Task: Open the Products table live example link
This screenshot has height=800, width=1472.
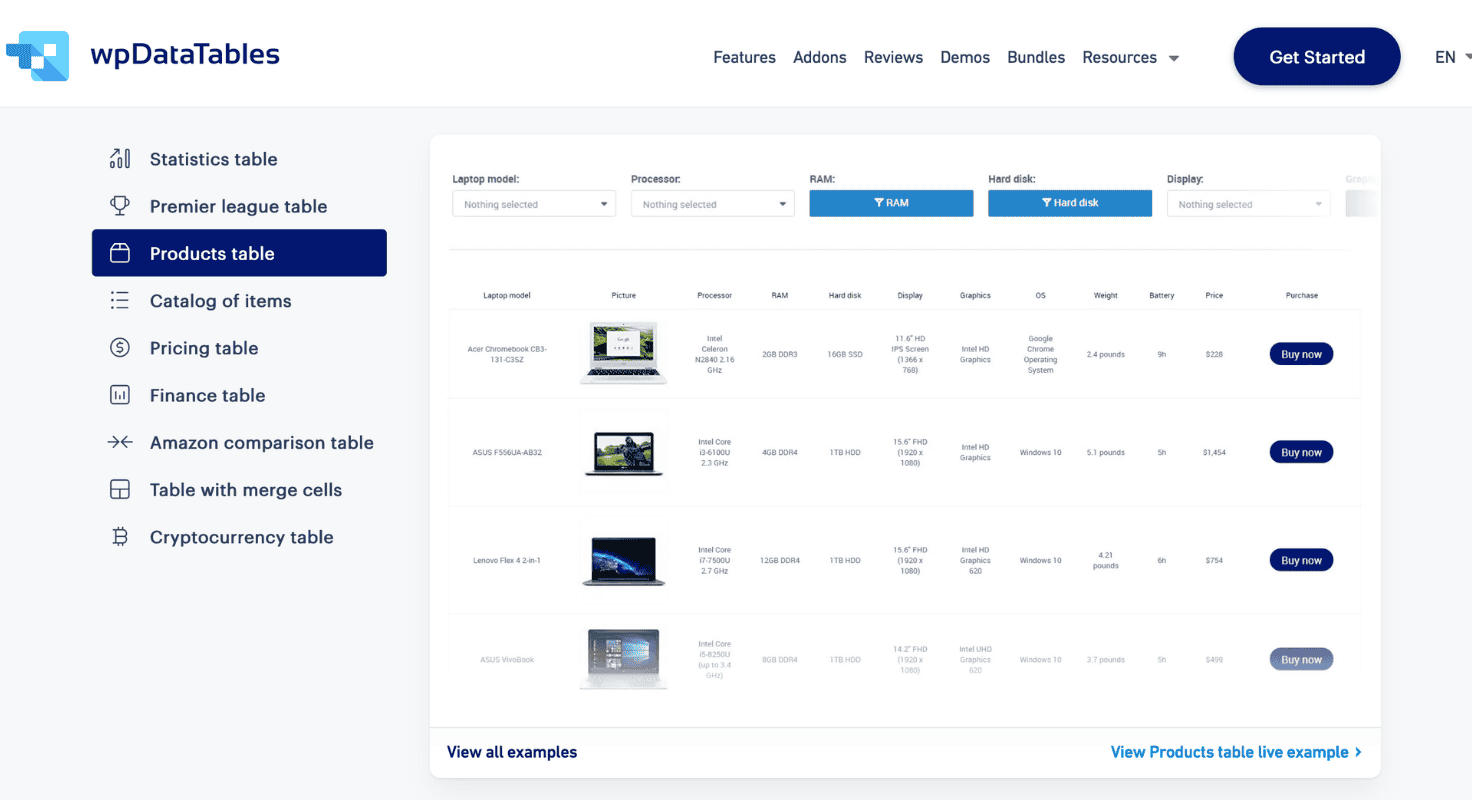Action: (x=1236, y=751)
